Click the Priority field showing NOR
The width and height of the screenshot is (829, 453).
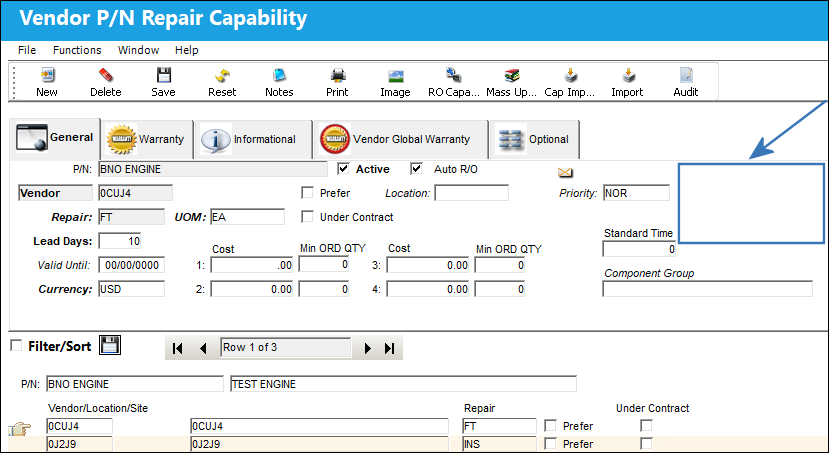click(636, 193)
